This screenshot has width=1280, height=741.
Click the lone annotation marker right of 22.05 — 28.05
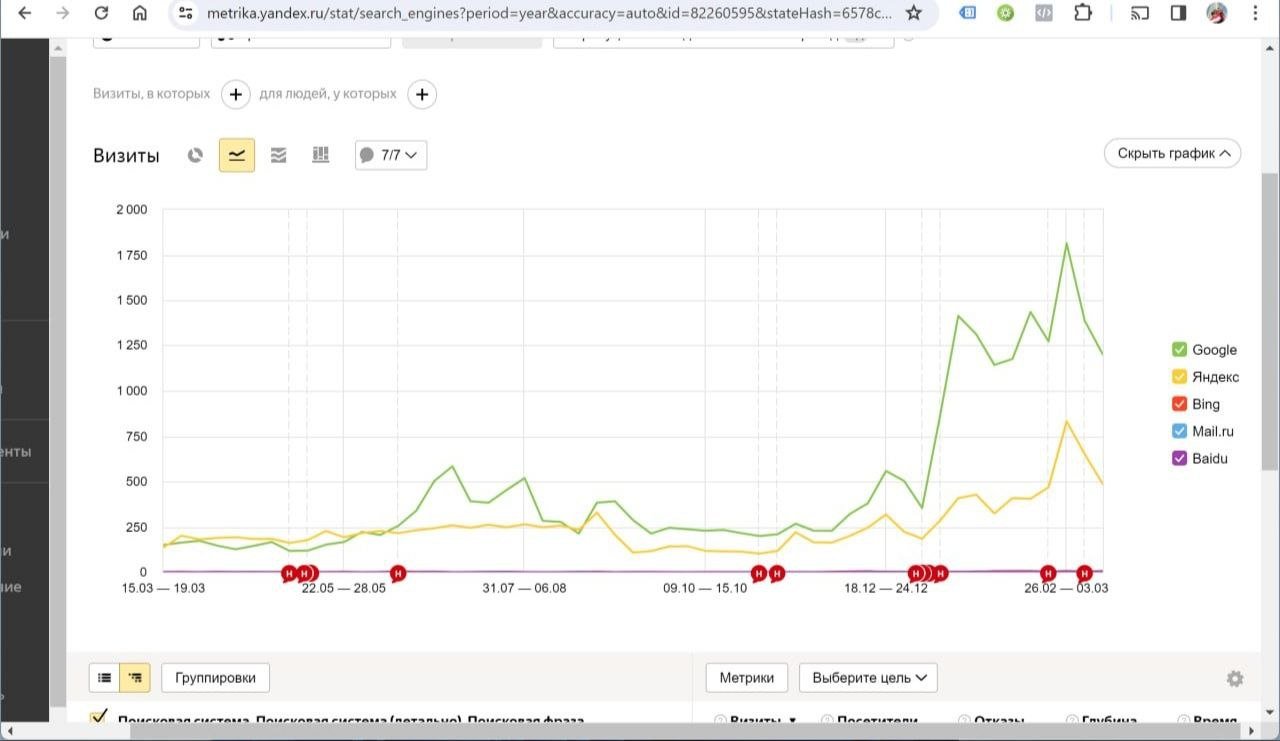pos(398,573)
